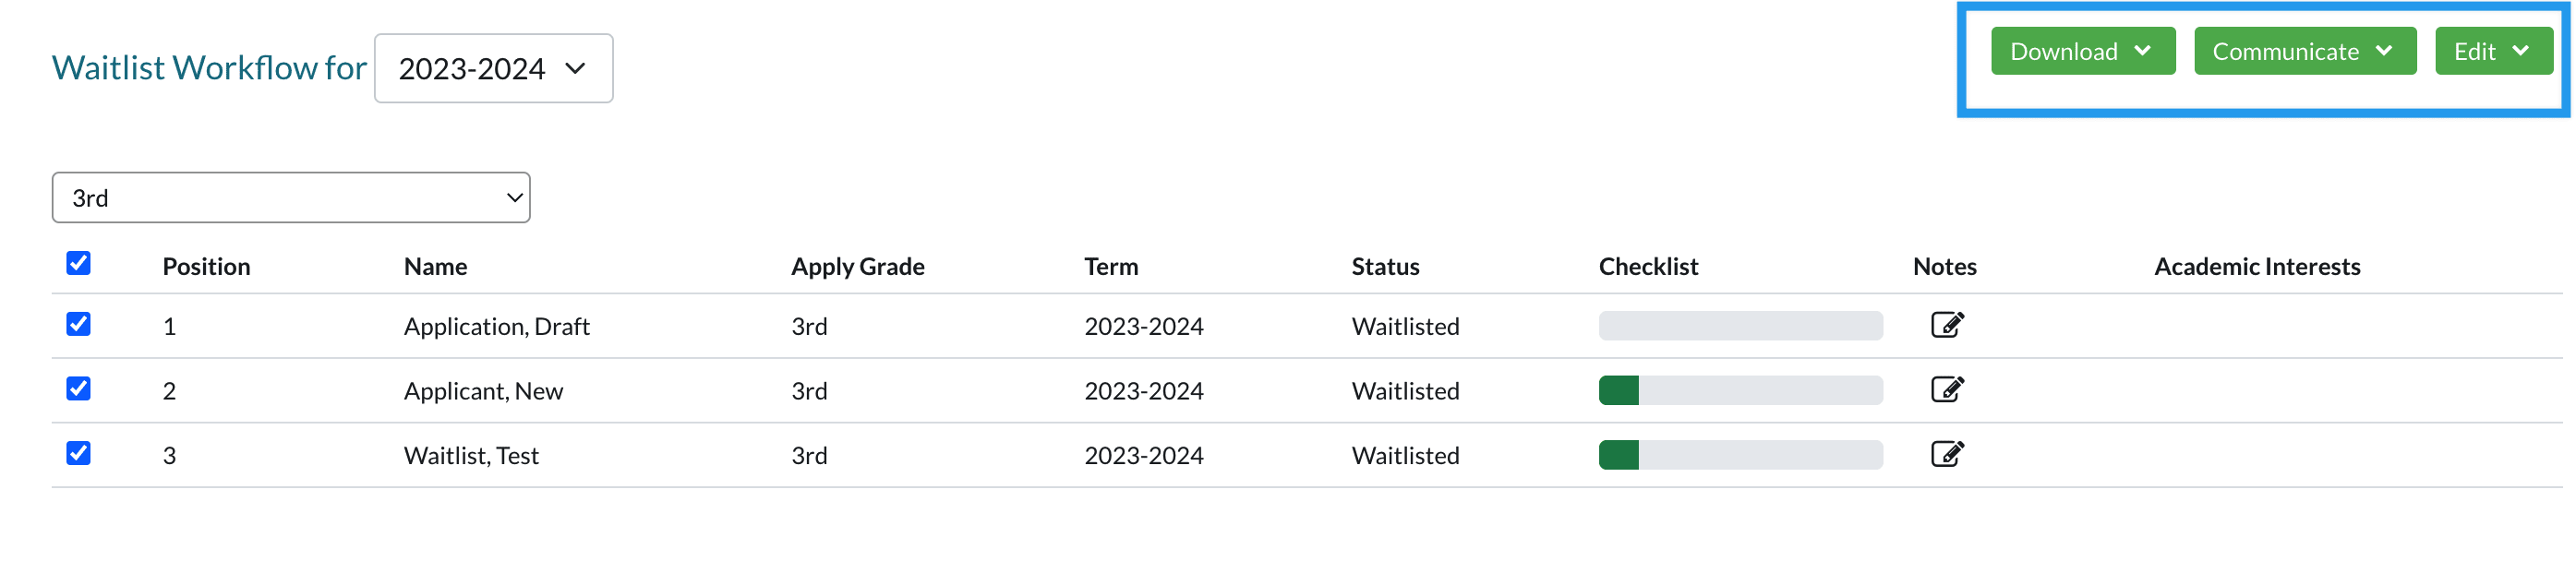Image resolution: width=2576 pixels, height=561 pixels.
Task: Uncheck the select-all header checkbox
Action: [78, 263]
